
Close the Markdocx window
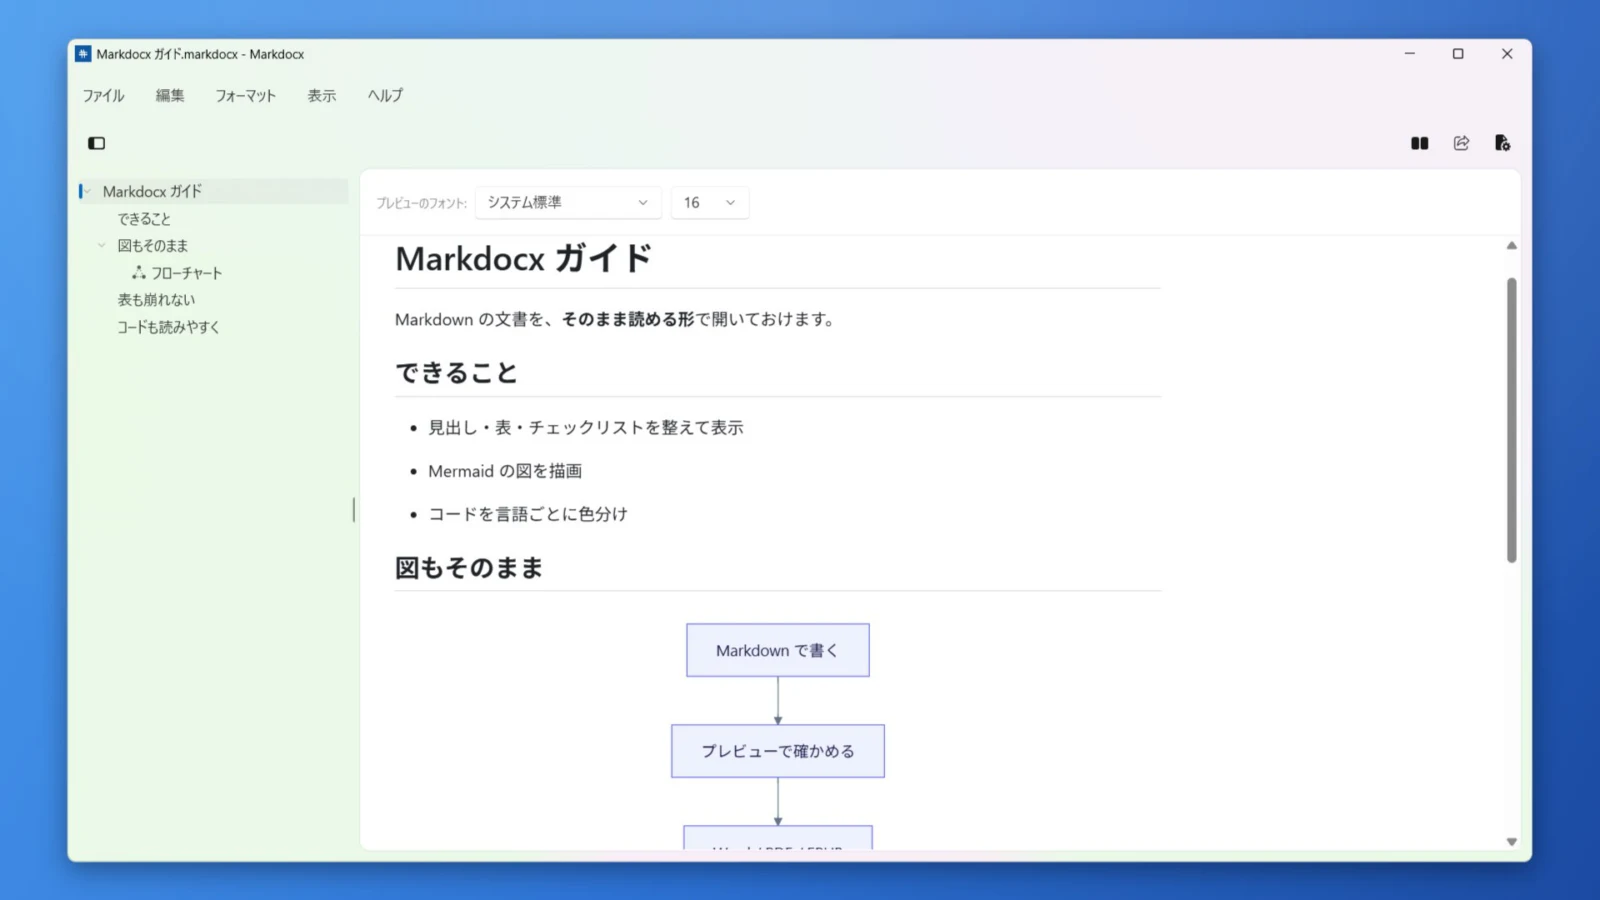pyautogui.click(x=1507, y=54)
